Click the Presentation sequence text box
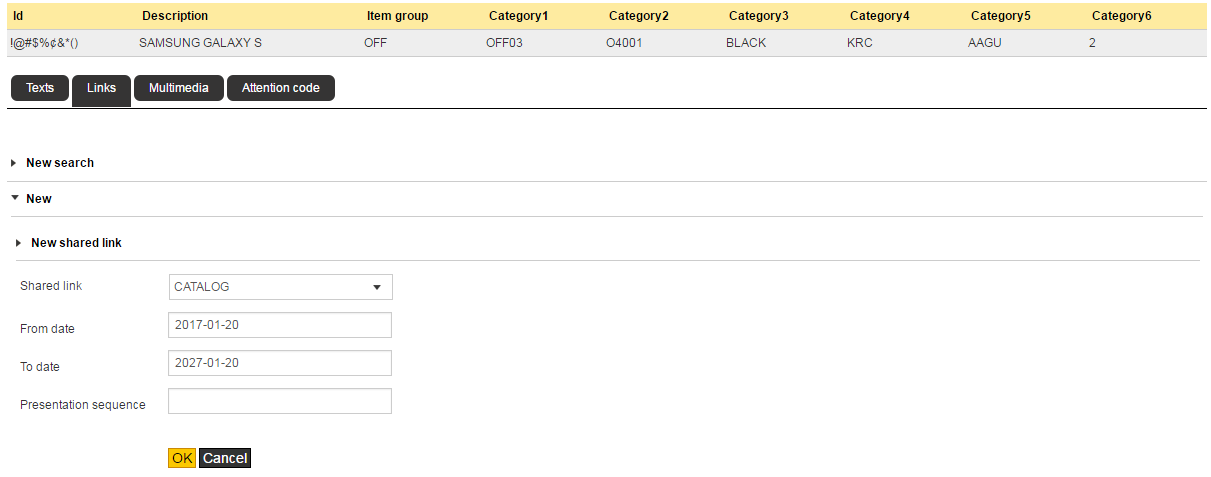Image resolution: width=1211 pixels, height=477 pixels. [x=280, y=401]
